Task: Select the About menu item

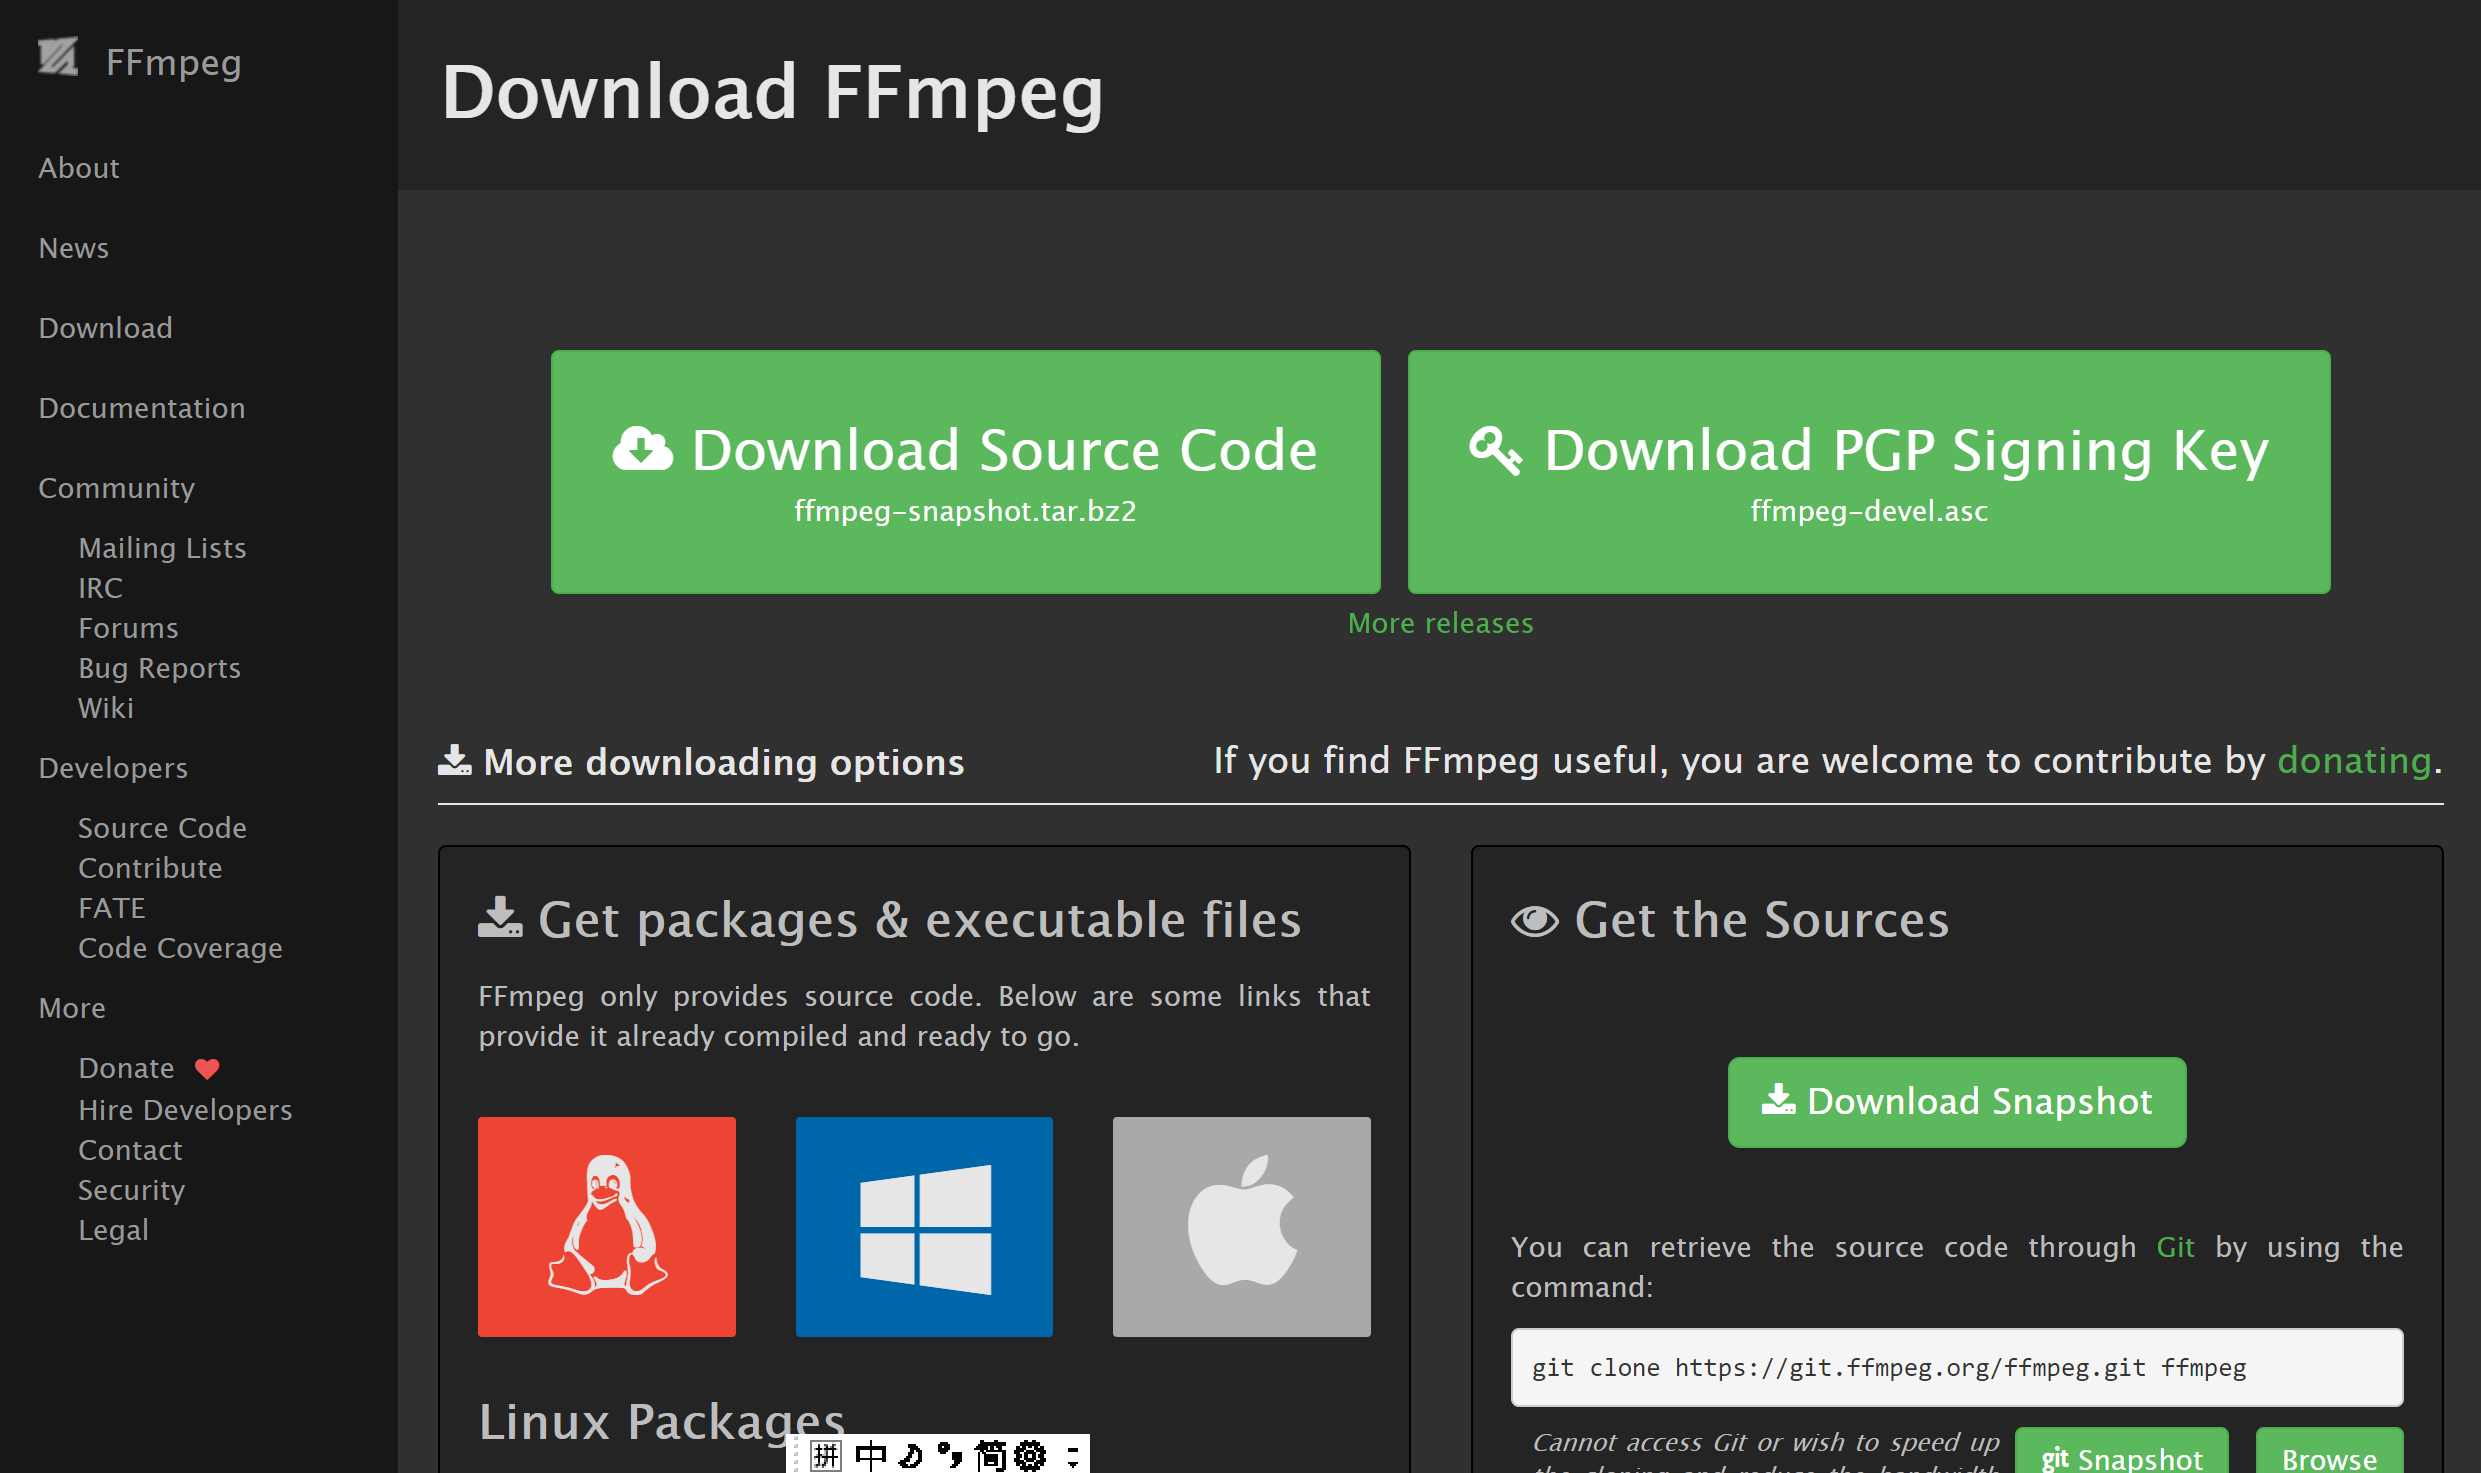Action: click(77, 167)
